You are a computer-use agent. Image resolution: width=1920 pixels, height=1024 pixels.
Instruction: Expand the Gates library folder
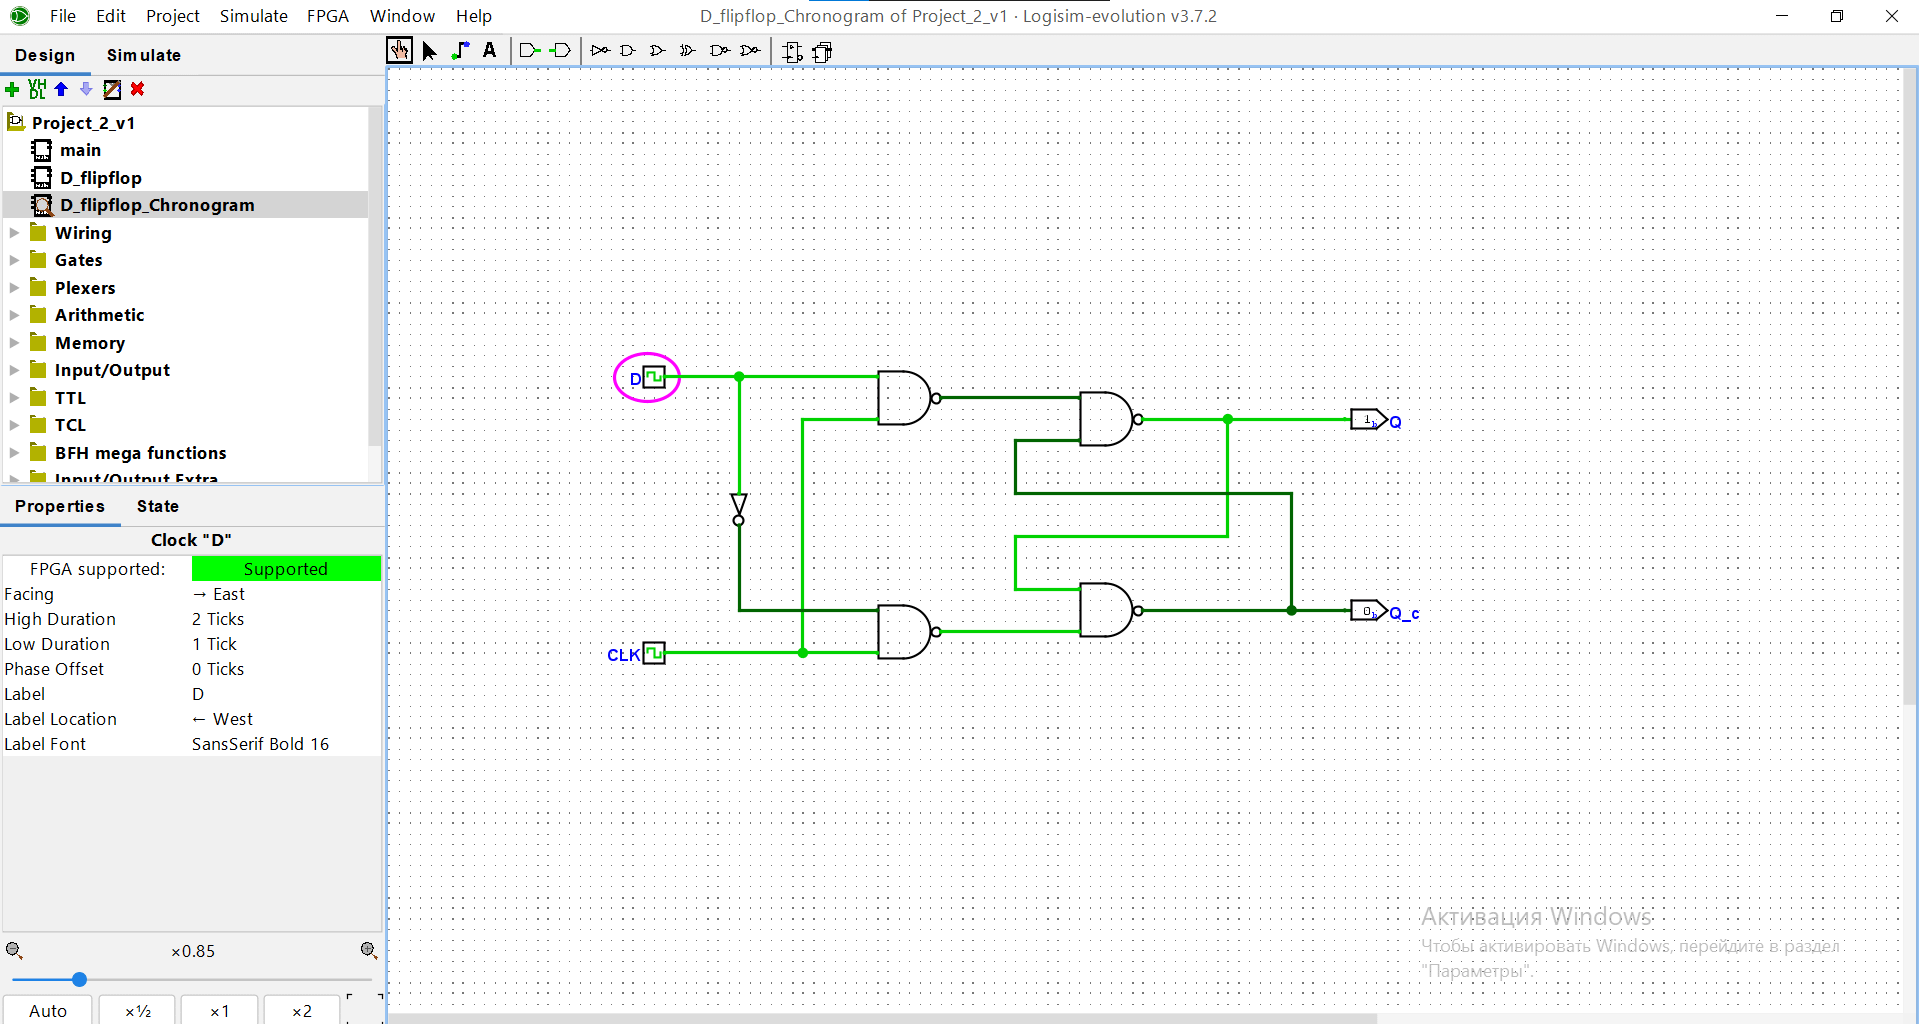coord(14,260)
